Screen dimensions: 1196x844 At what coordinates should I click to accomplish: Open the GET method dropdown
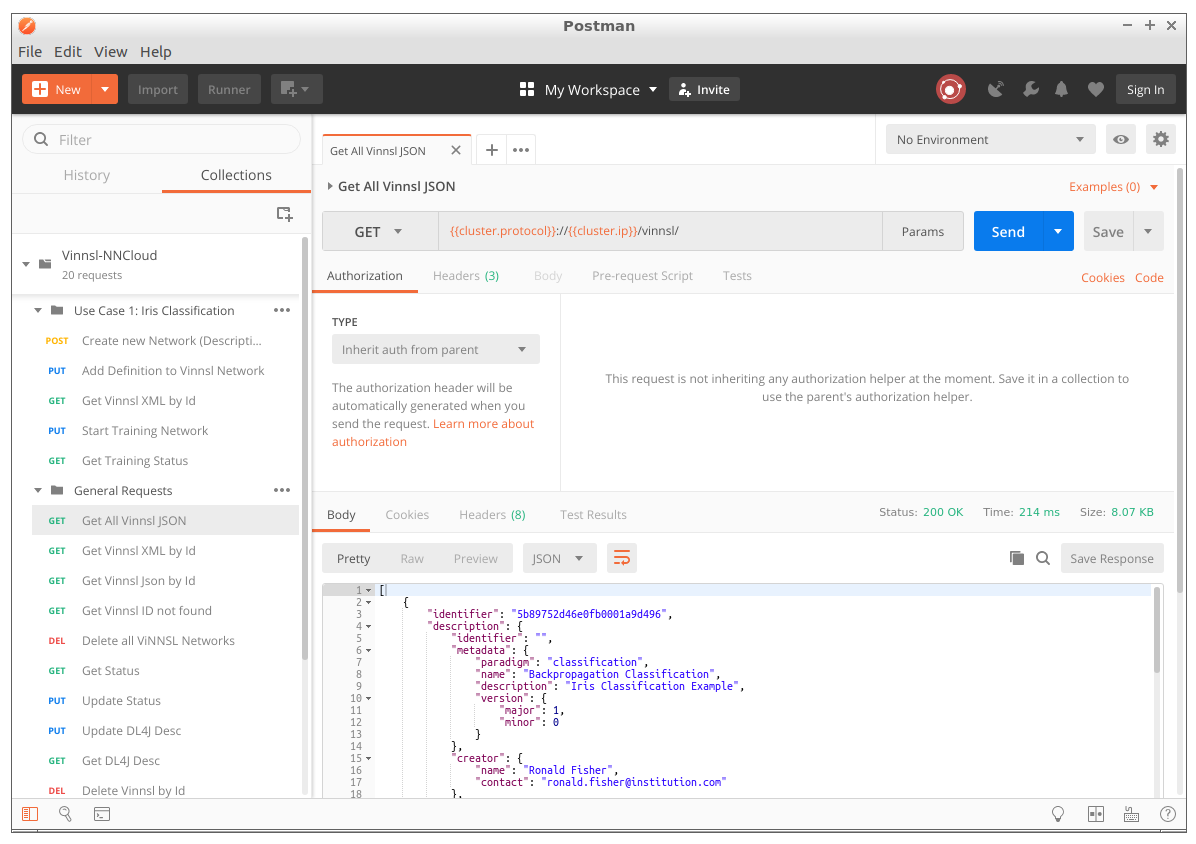pos(380,232)
